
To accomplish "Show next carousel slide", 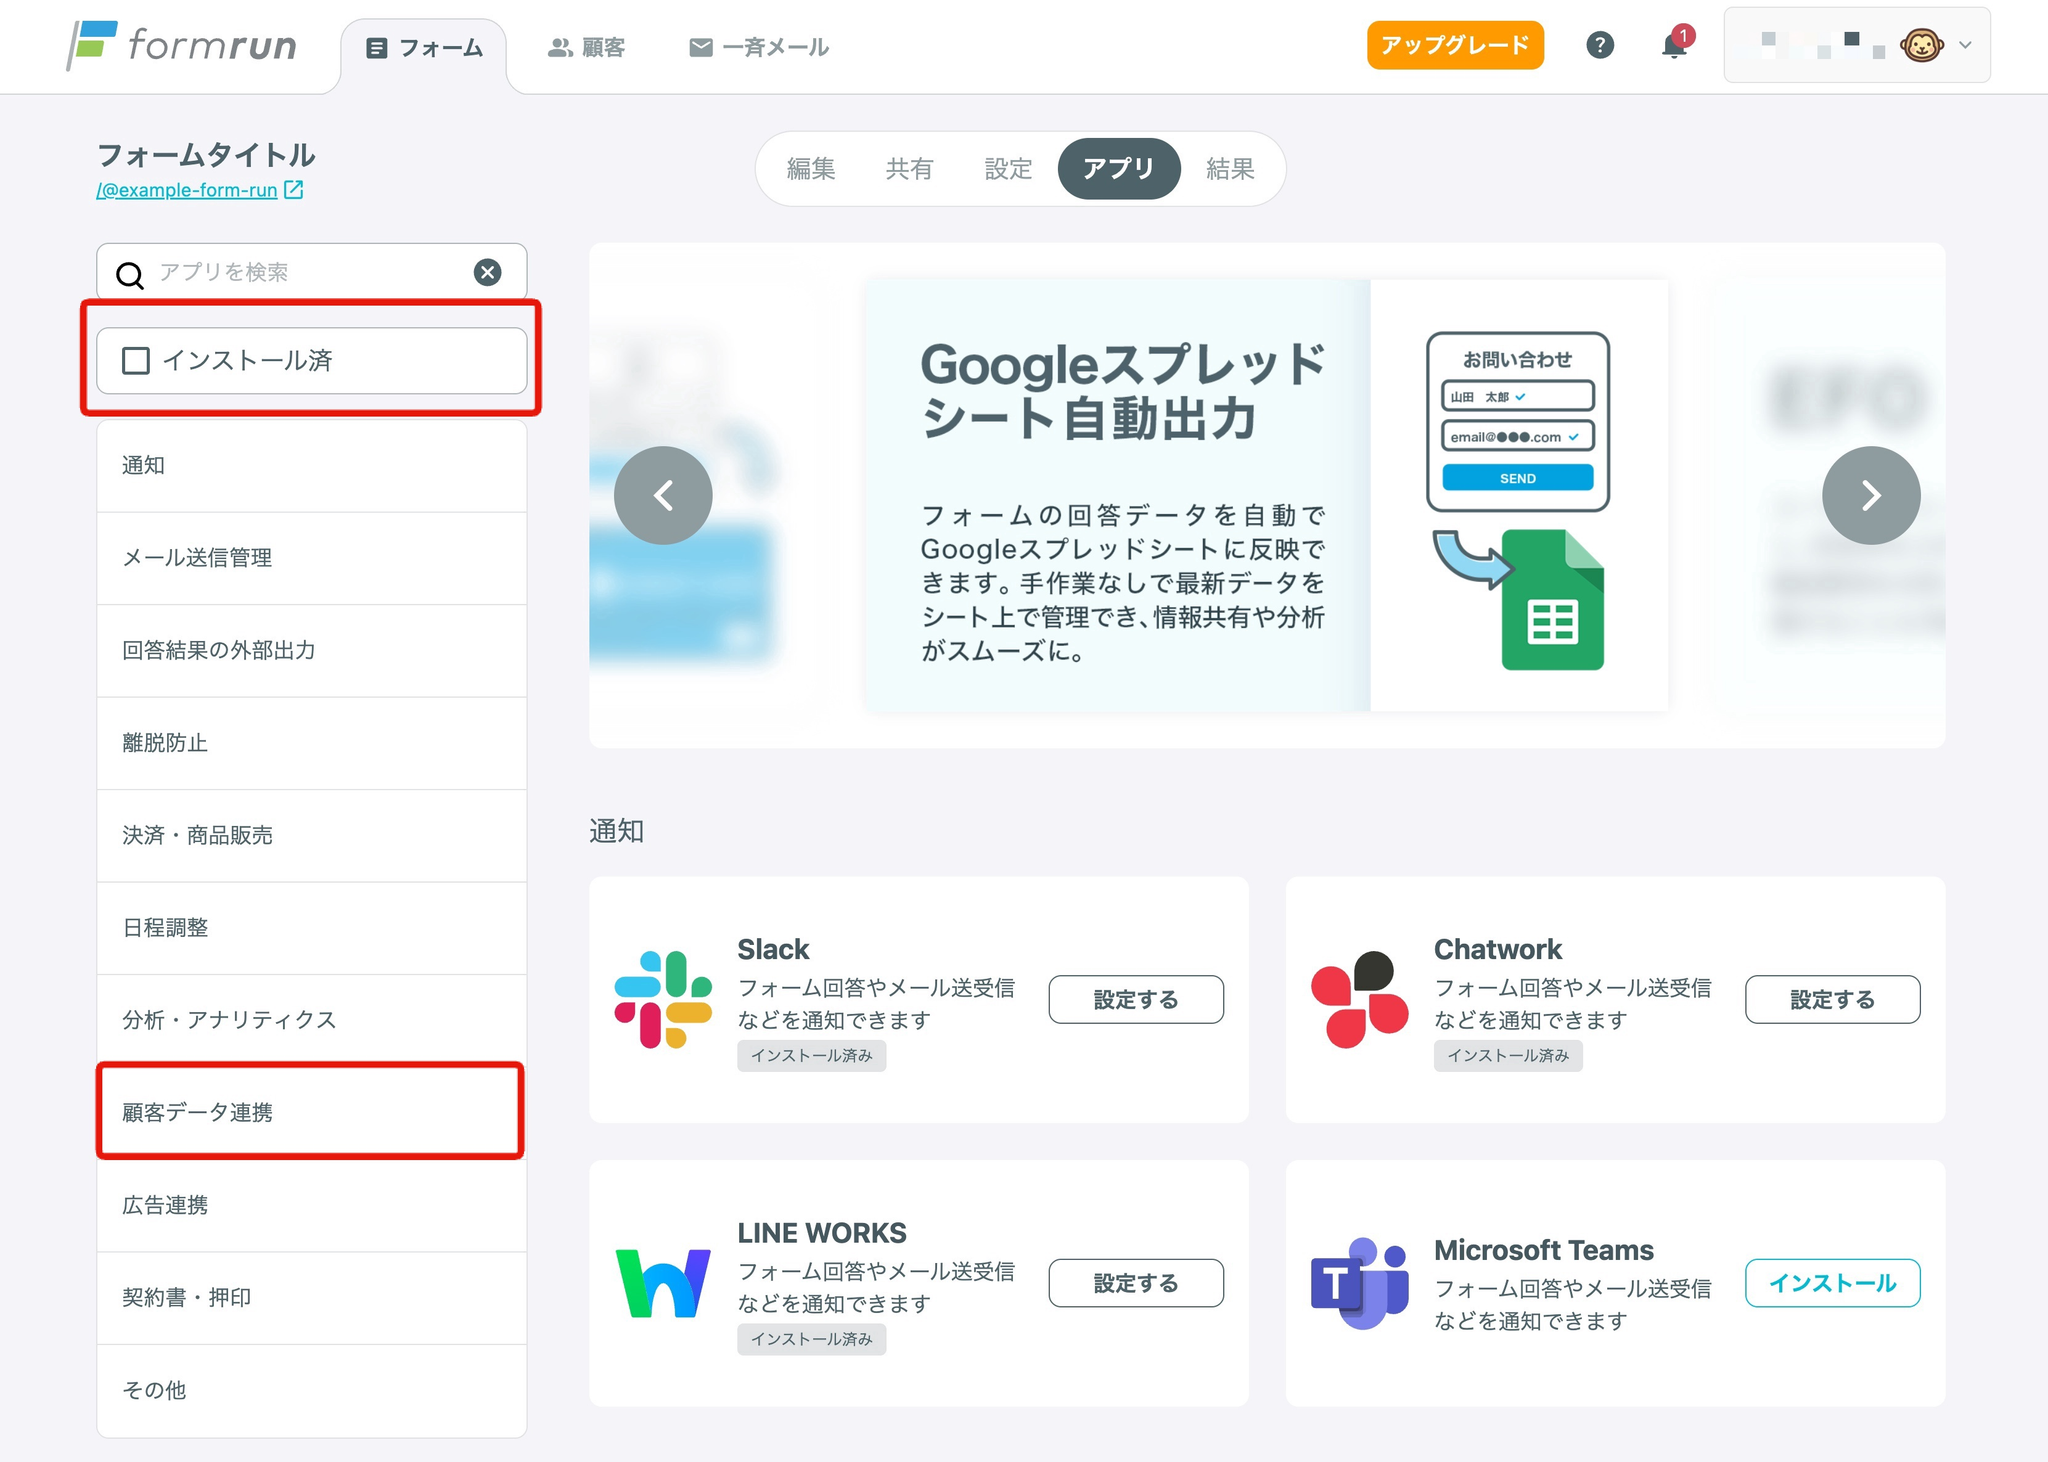I will tap(1871, 495).
